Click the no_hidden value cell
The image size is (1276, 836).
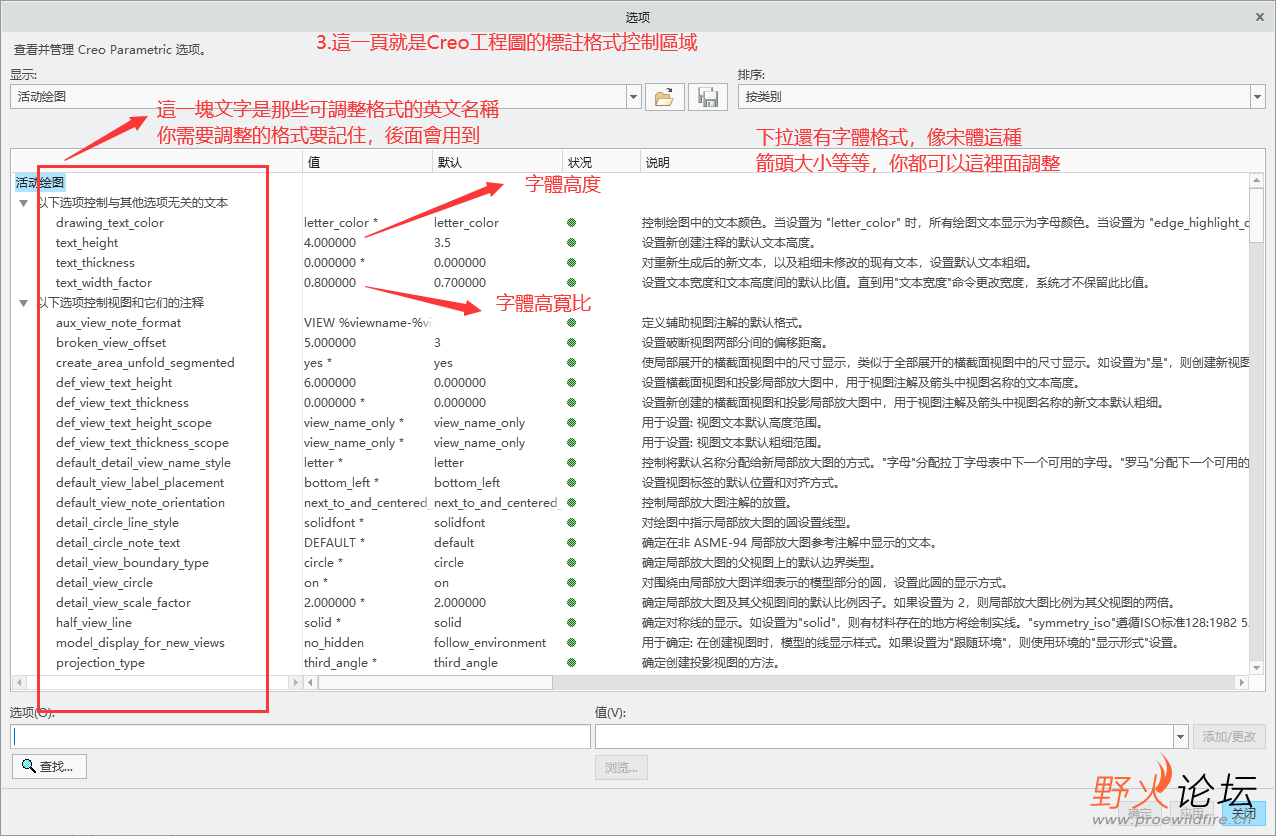(334, 643)
